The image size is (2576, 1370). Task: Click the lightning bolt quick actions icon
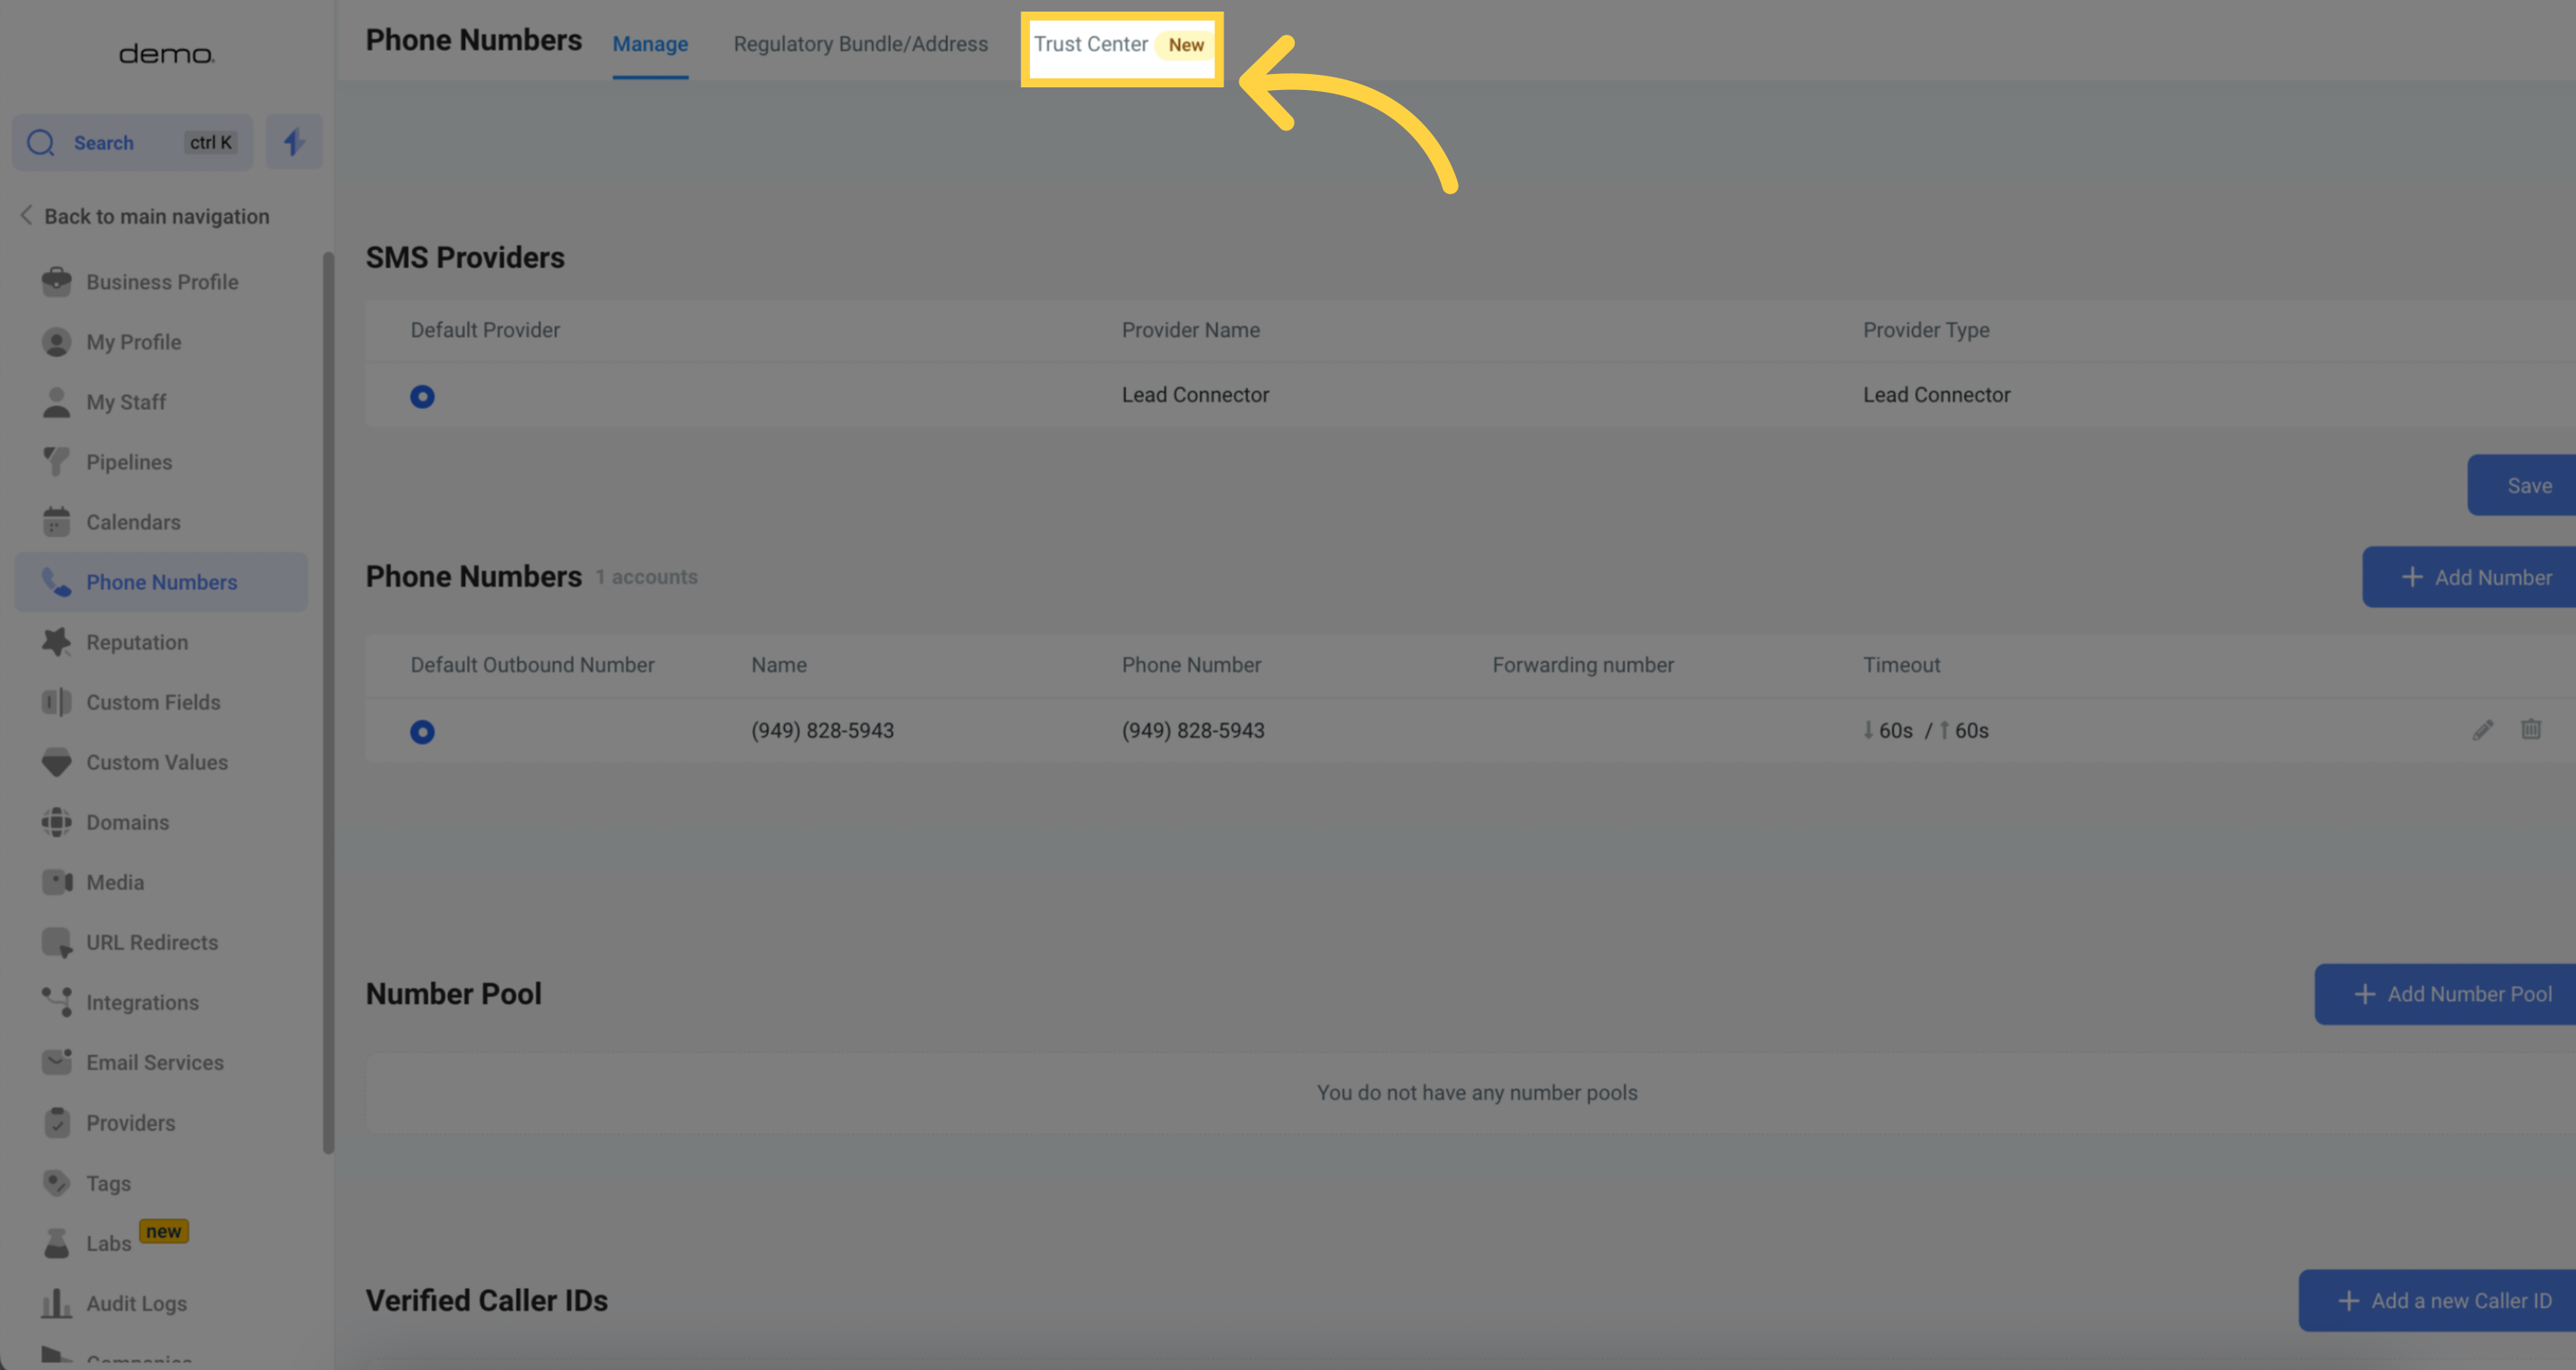point(293,142)
